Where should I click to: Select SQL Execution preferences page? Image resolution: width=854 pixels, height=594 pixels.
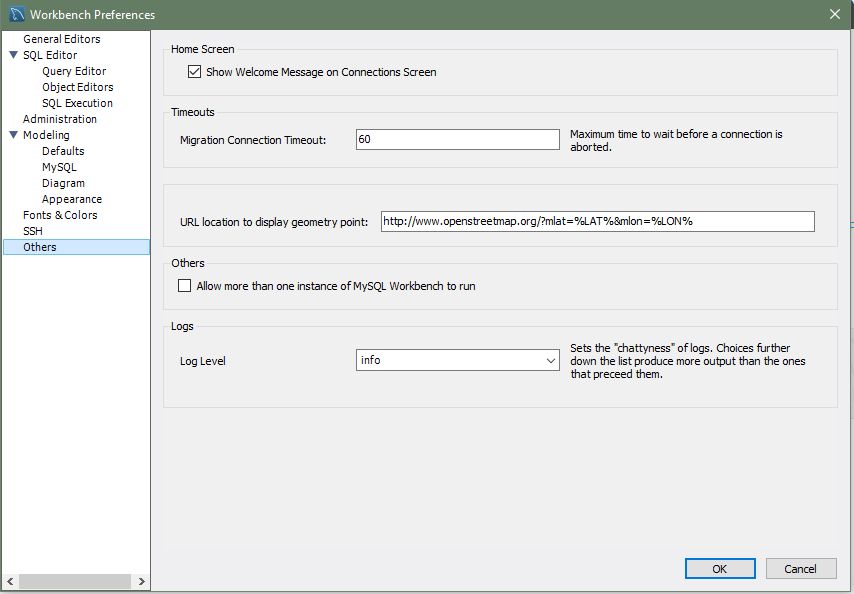77,103
